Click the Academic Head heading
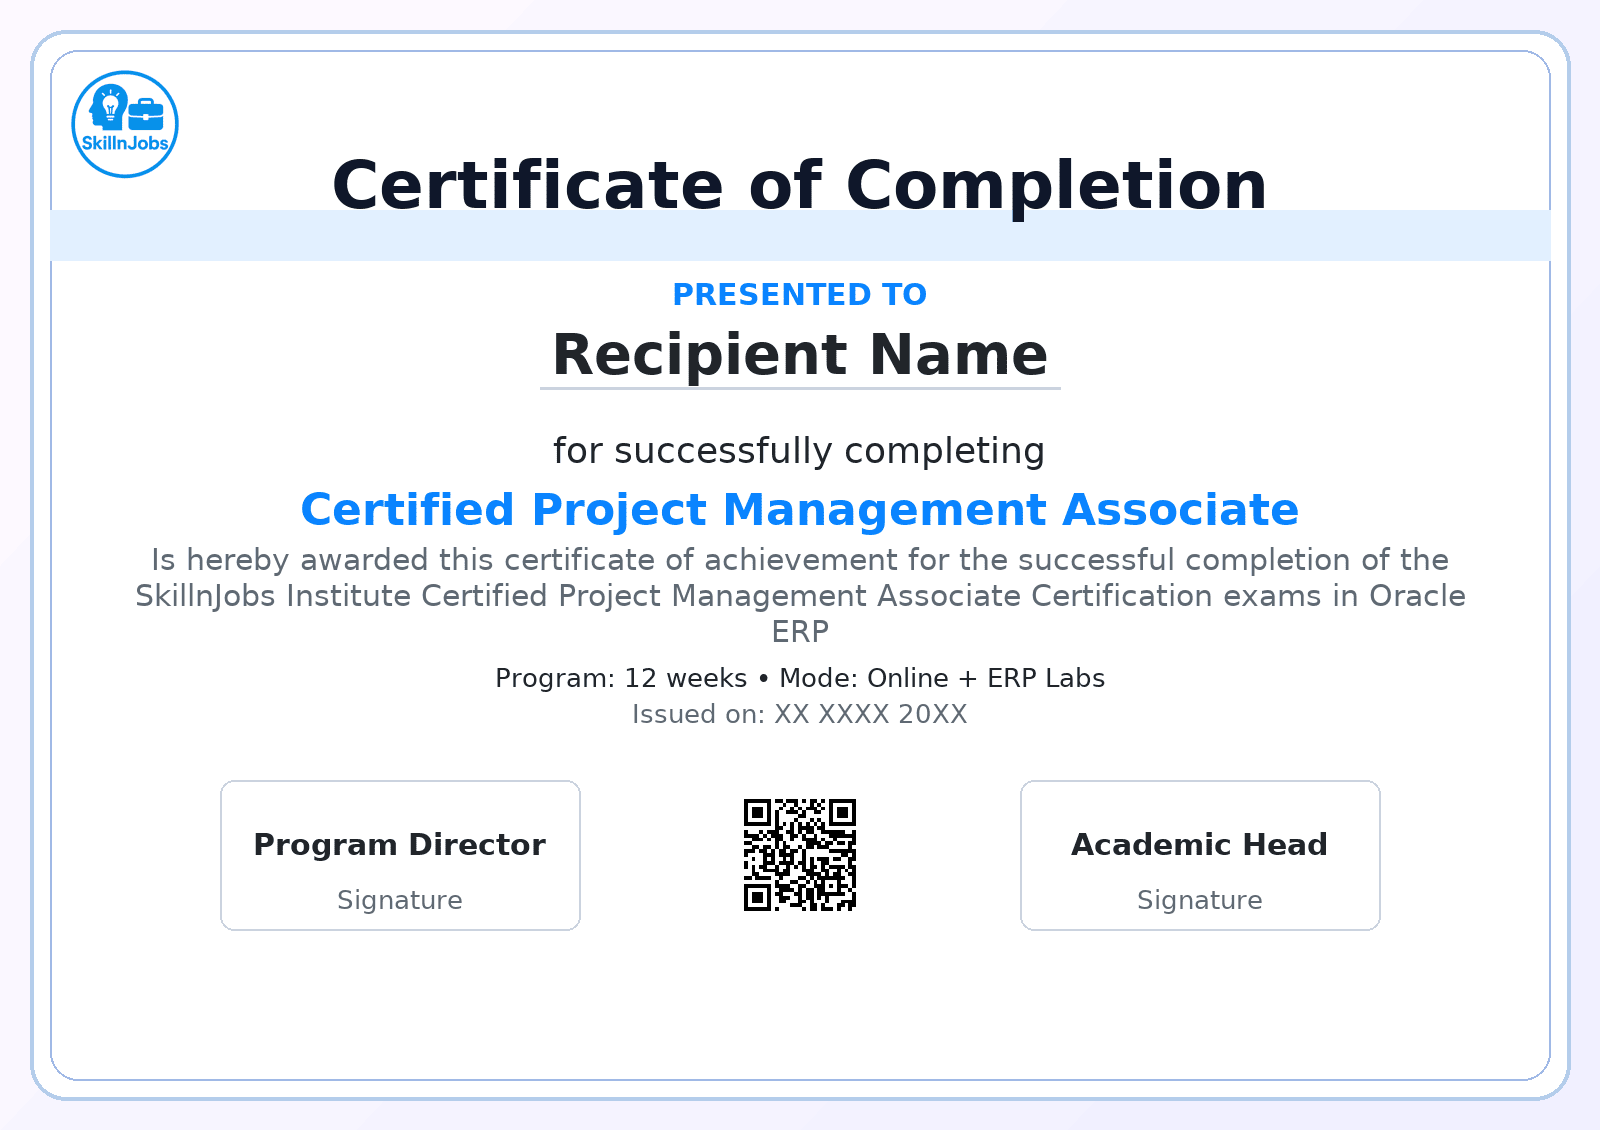Image resolution: width=1600 pixels, height=1130 pixels. tap(1200, 845)
